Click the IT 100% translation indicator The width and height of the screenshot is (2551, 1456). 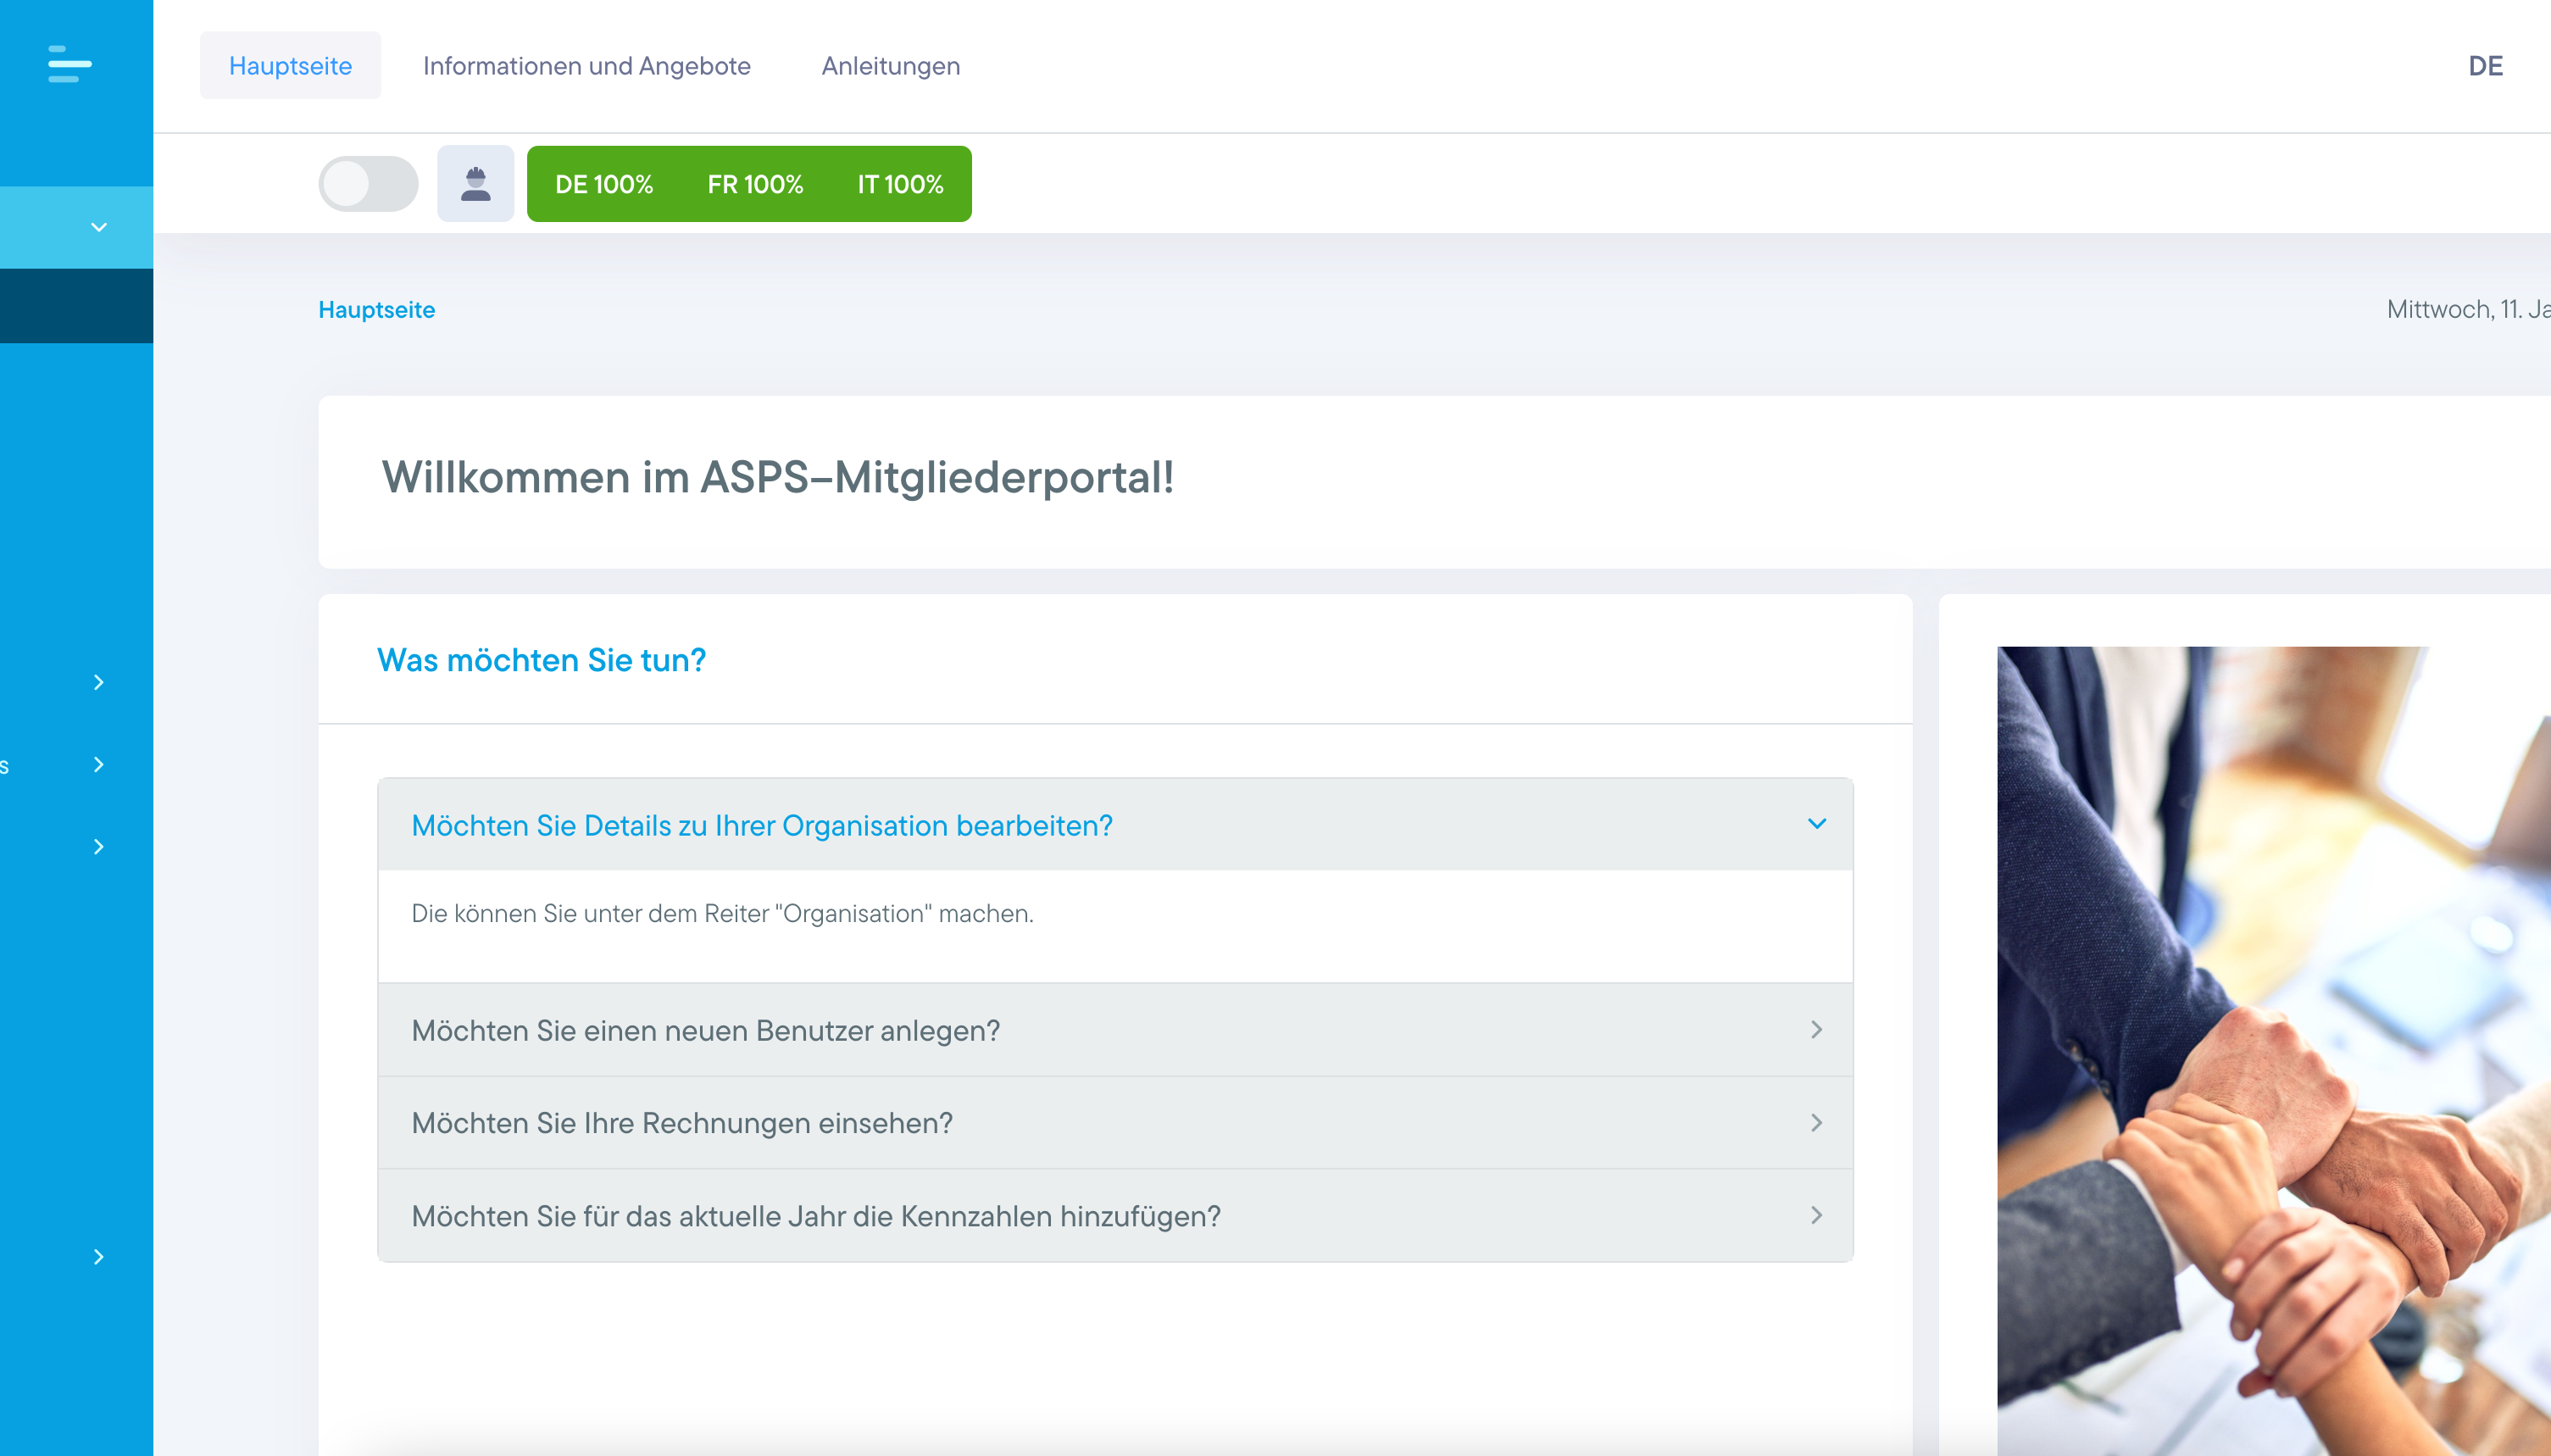pyautogui.click(x=900, y=184)
